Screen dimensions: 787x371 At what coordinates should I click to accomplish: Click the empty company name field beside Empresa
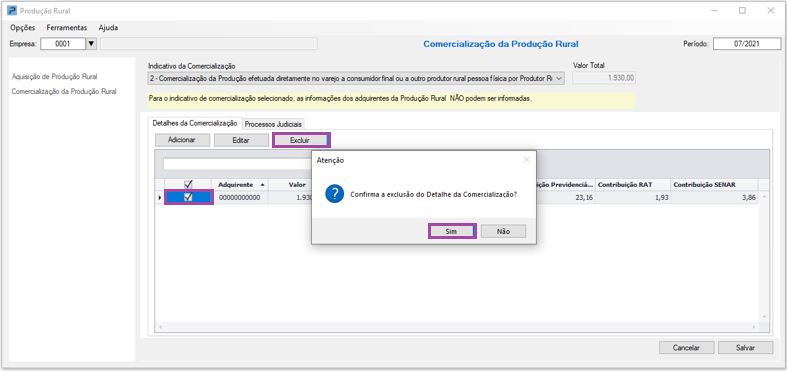(x=209, y=44)
